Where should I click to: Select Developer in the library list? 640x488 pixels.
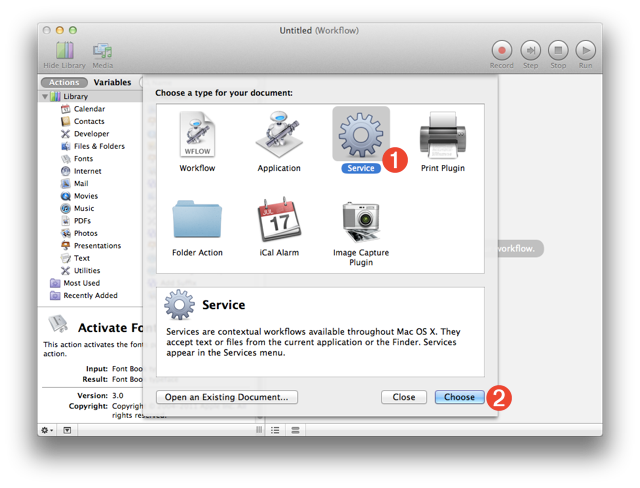point(91,134)
